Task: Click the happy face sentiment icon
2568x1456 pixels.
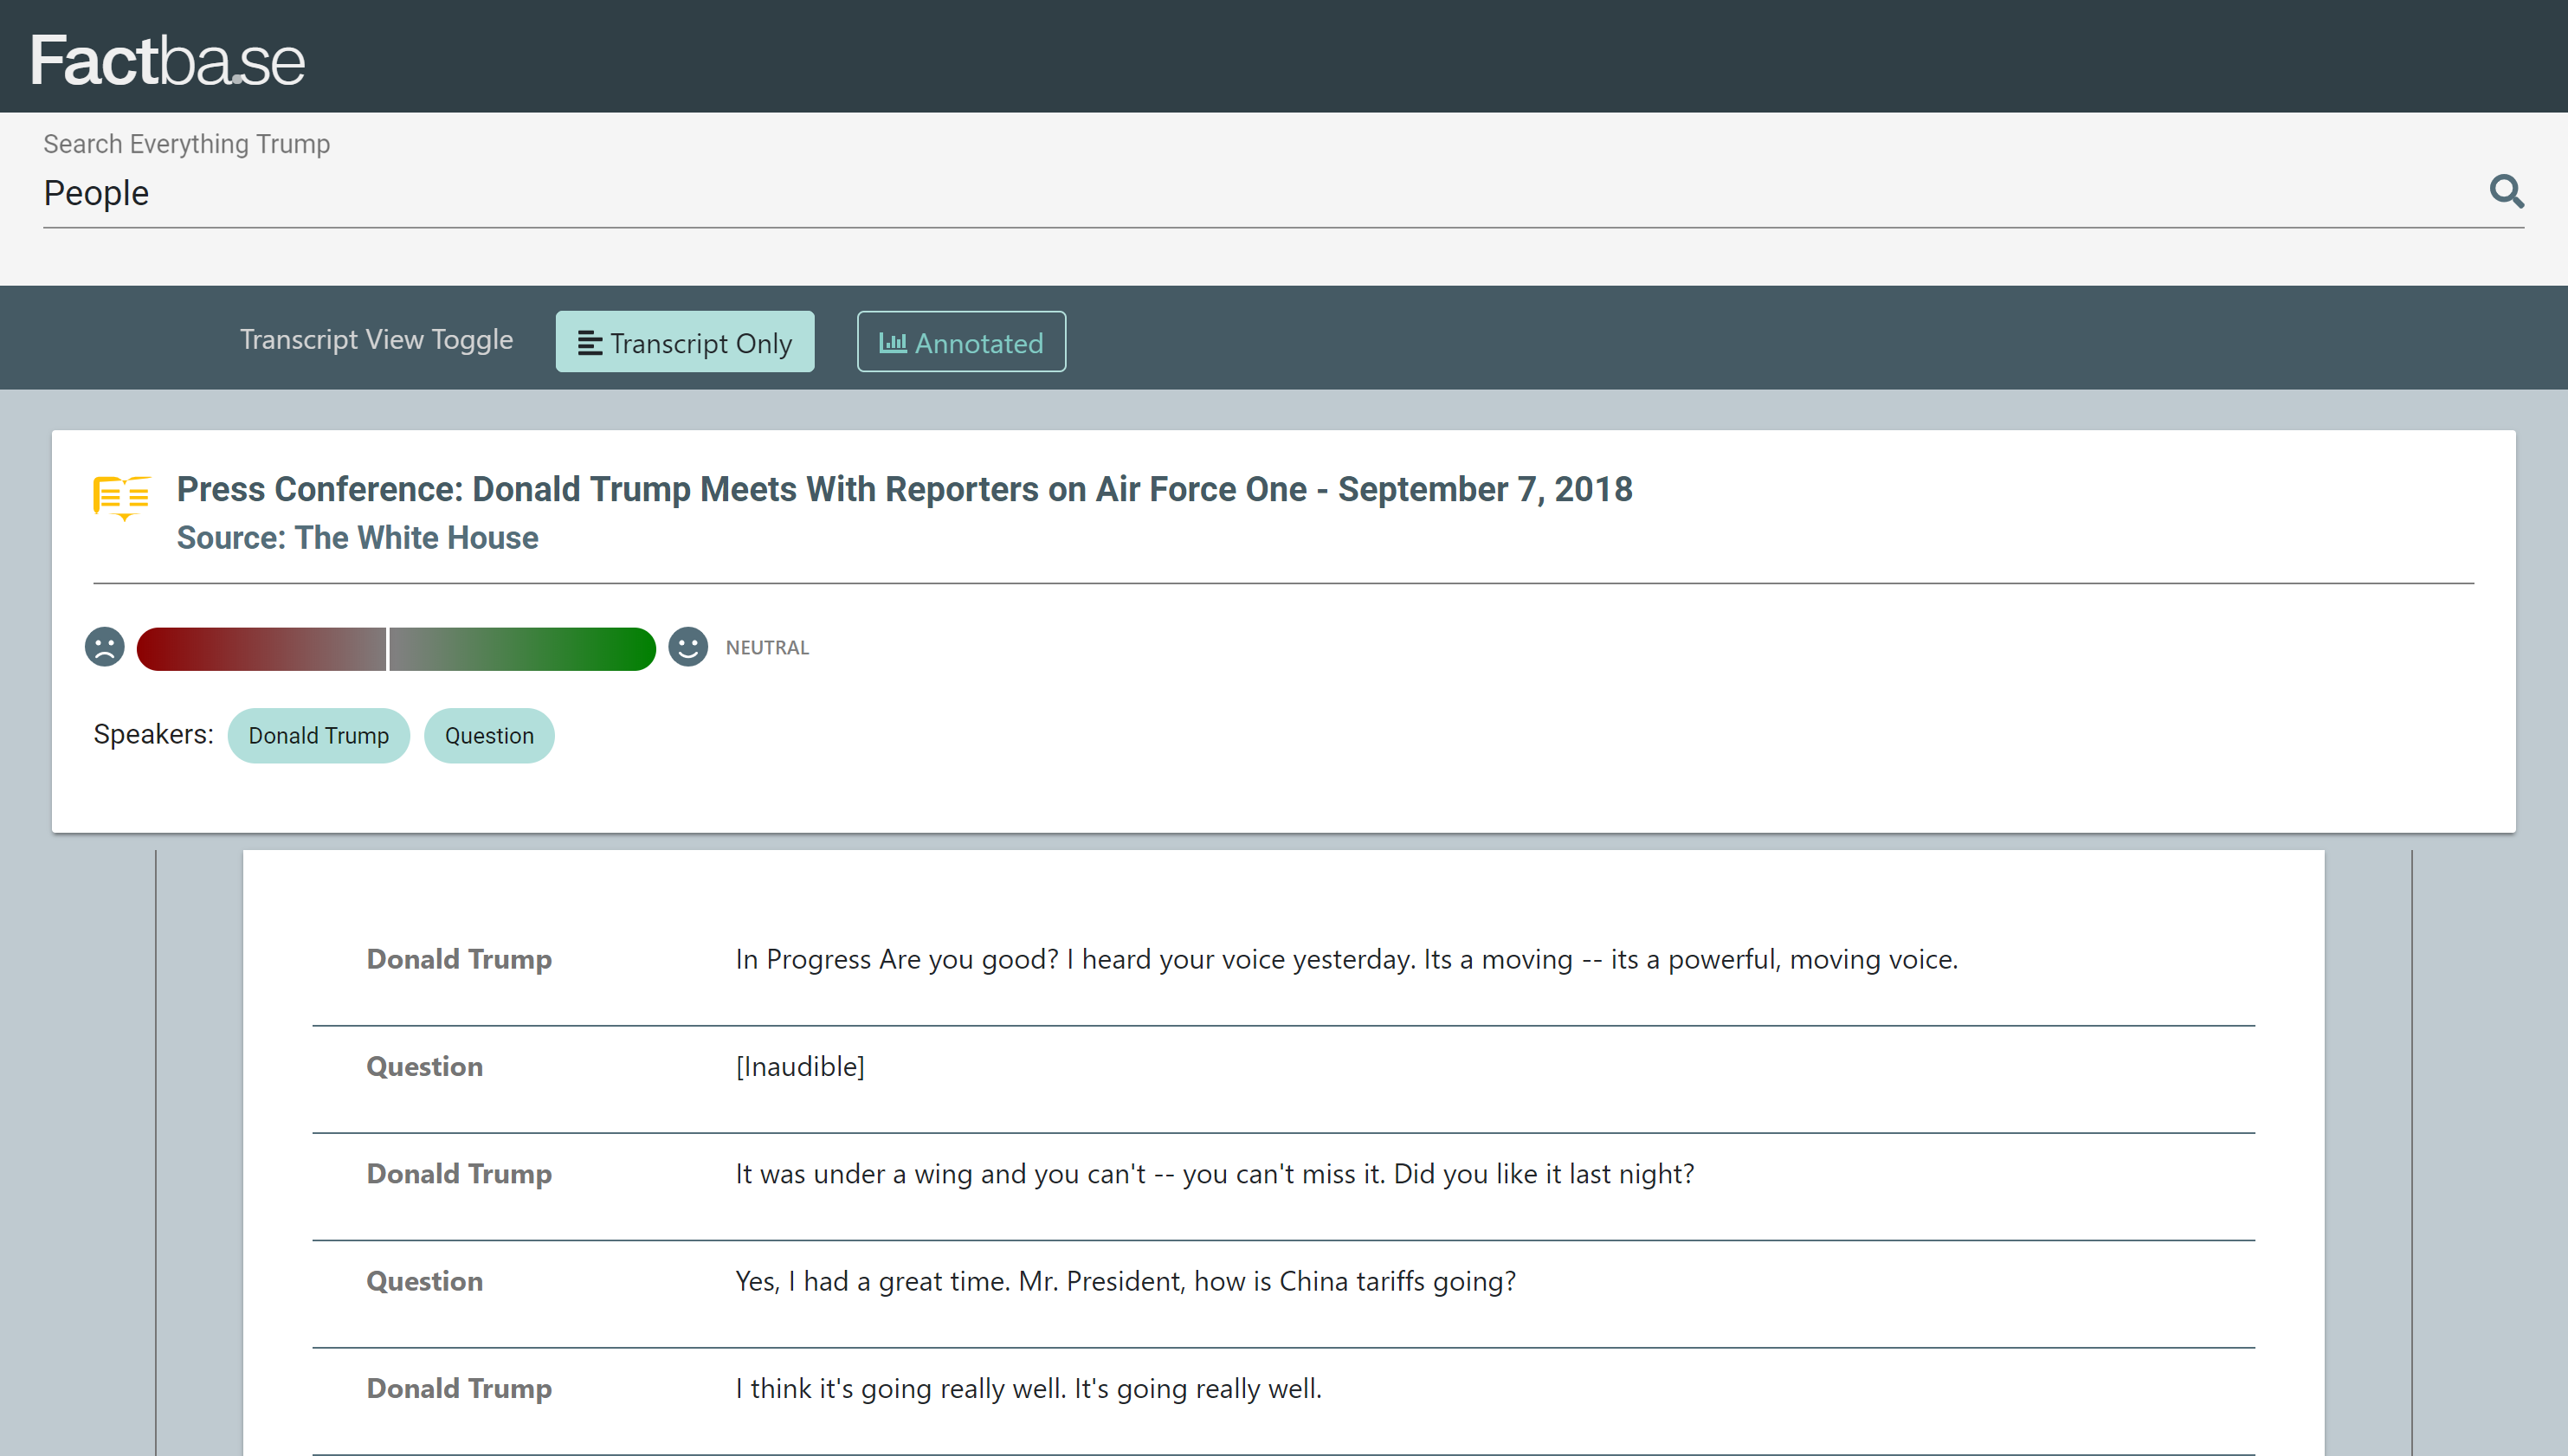Action: coord(688,647)
